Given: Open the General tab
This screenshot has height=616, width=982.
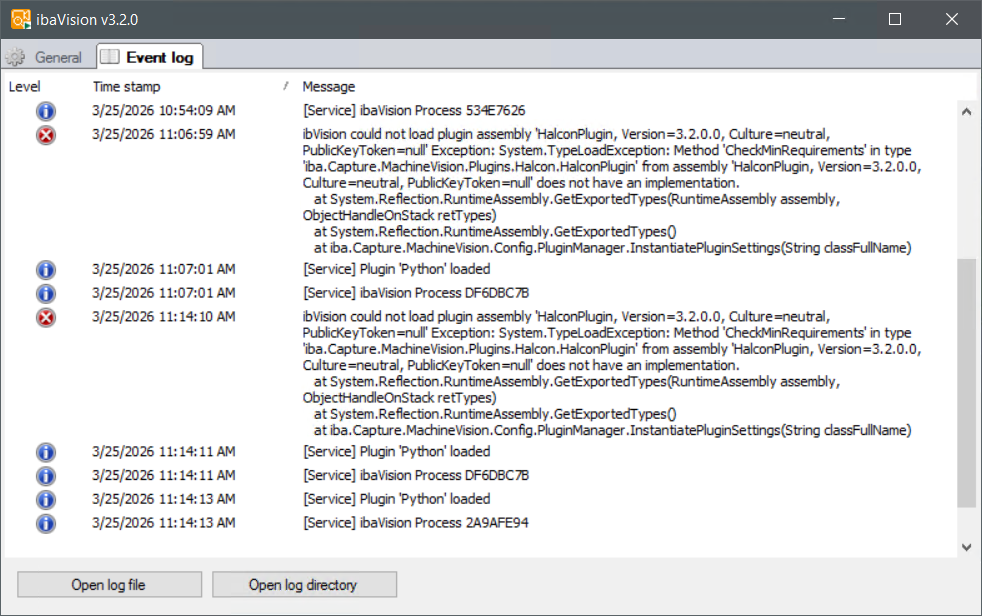Looking at the screenshot, I should [44, 57].
